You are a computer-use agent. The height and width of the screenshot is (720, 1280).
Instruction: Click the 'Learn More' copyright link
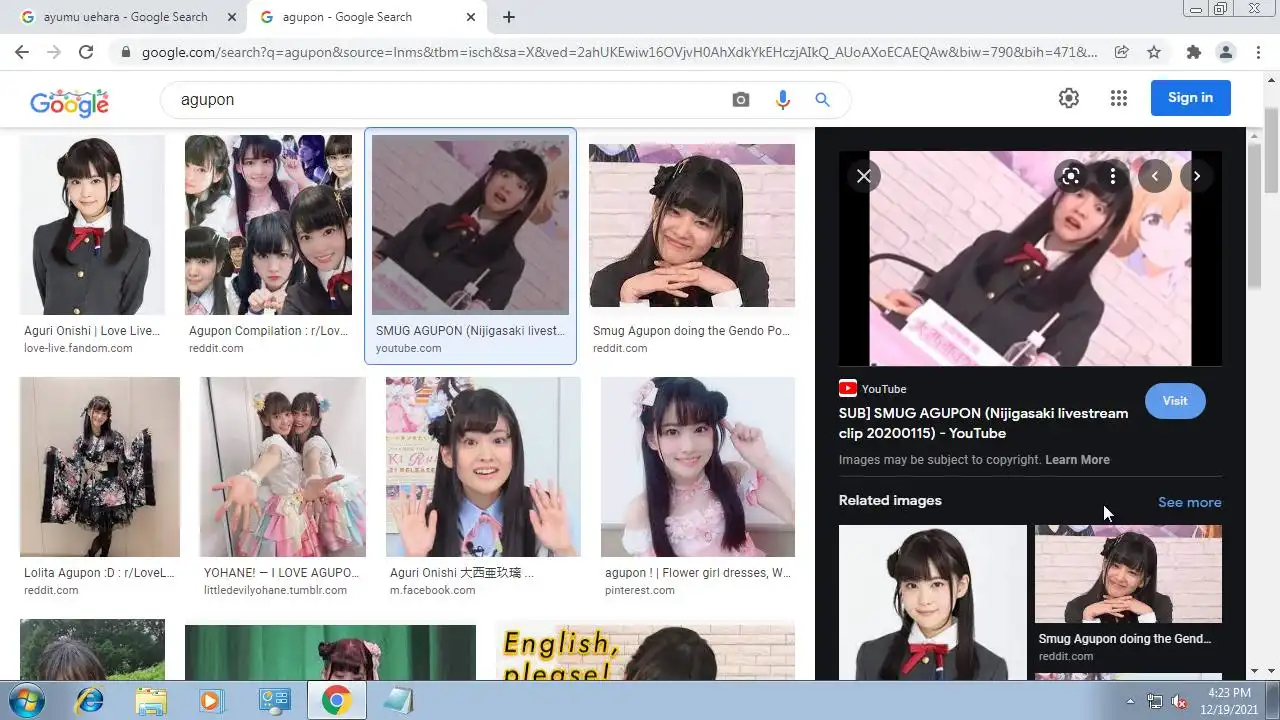pos(1077,460)
